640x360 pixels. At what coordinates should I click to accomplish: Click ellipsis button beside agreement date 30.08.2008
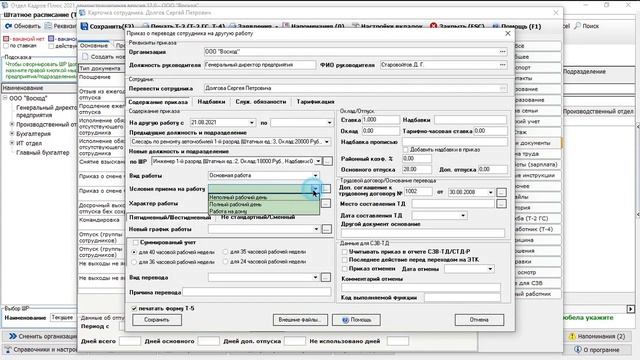point(502,192)
